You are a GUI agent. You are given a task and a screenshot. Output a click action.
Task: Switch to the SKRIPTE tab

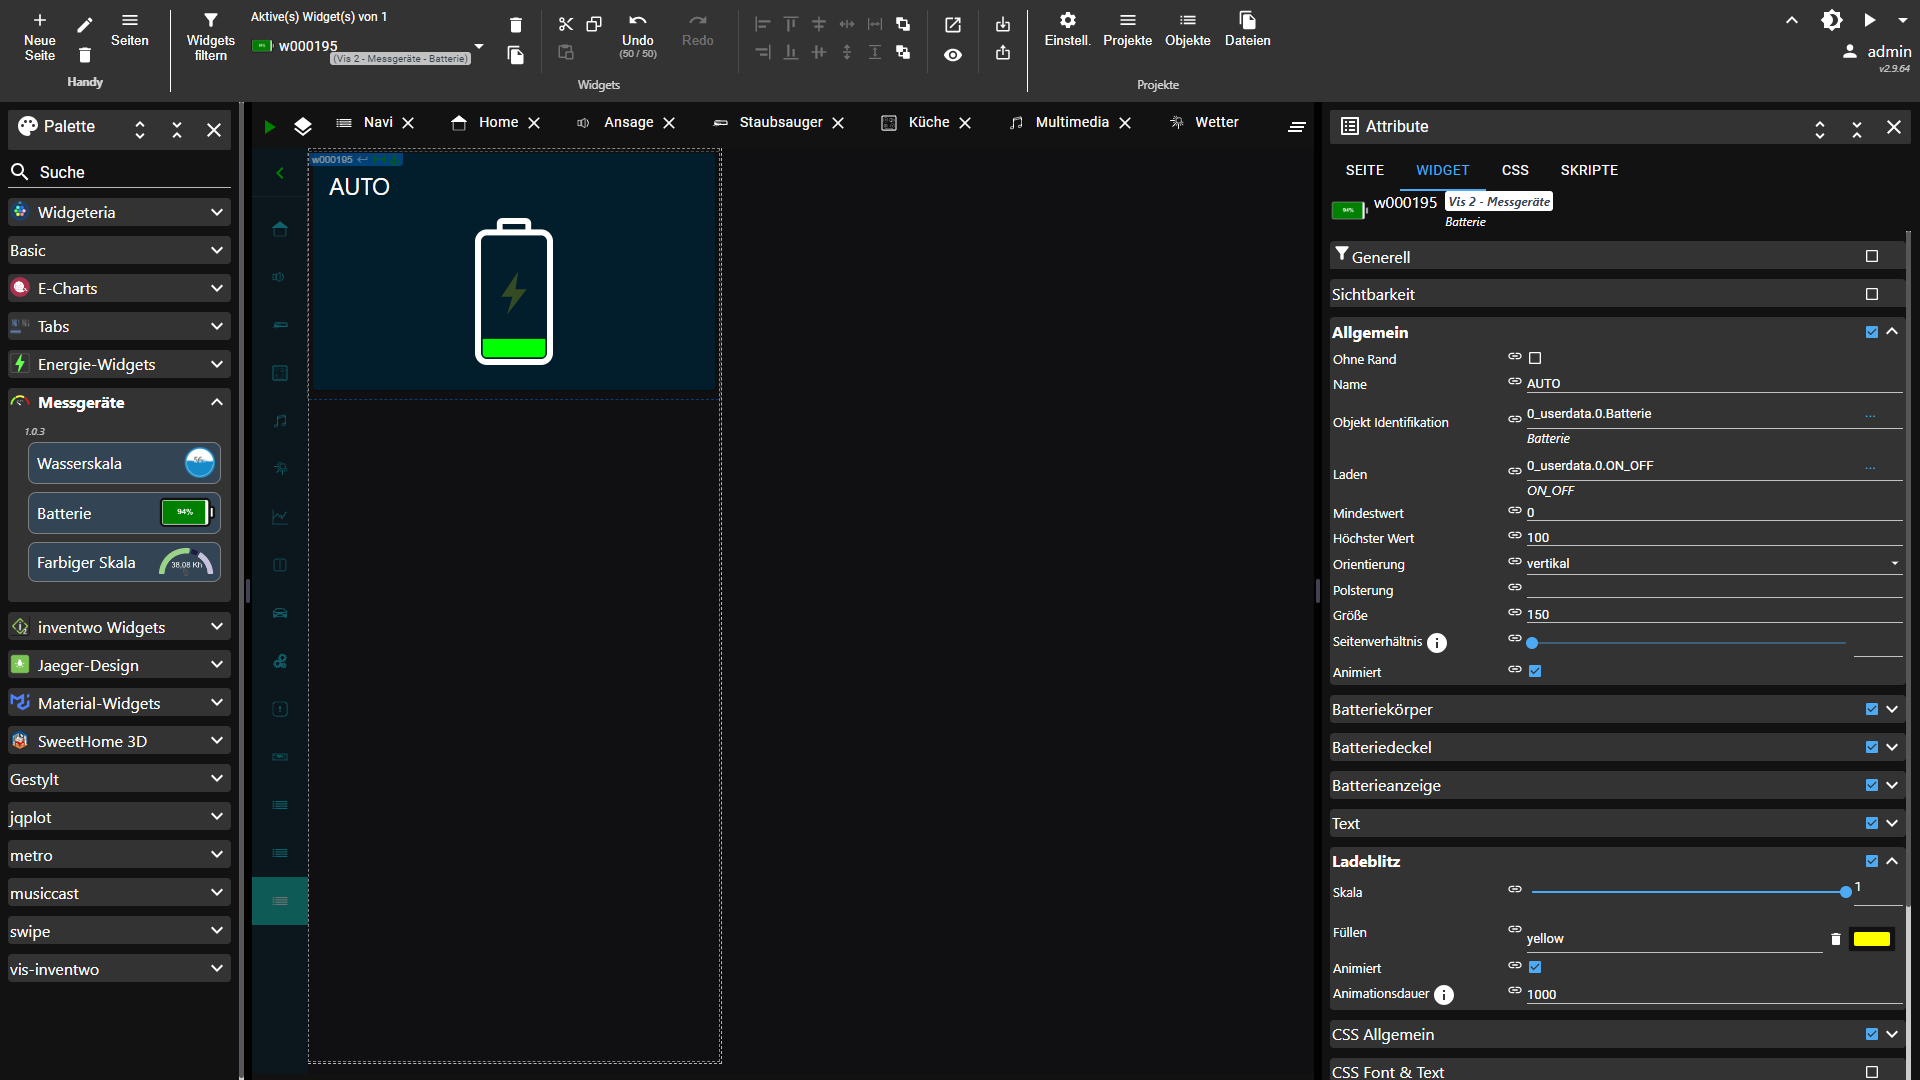(x=1590, y=169)
